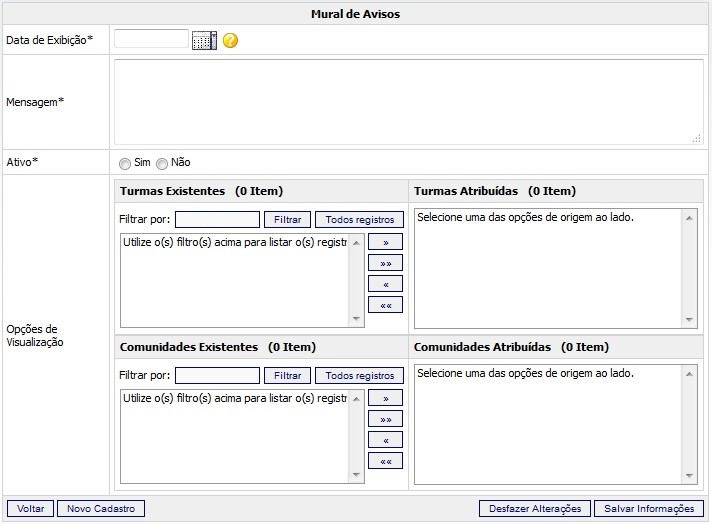This screenshot has width=712, height=524.
Task: Select the Não radio button for Ativo
Action: (162, 163)
